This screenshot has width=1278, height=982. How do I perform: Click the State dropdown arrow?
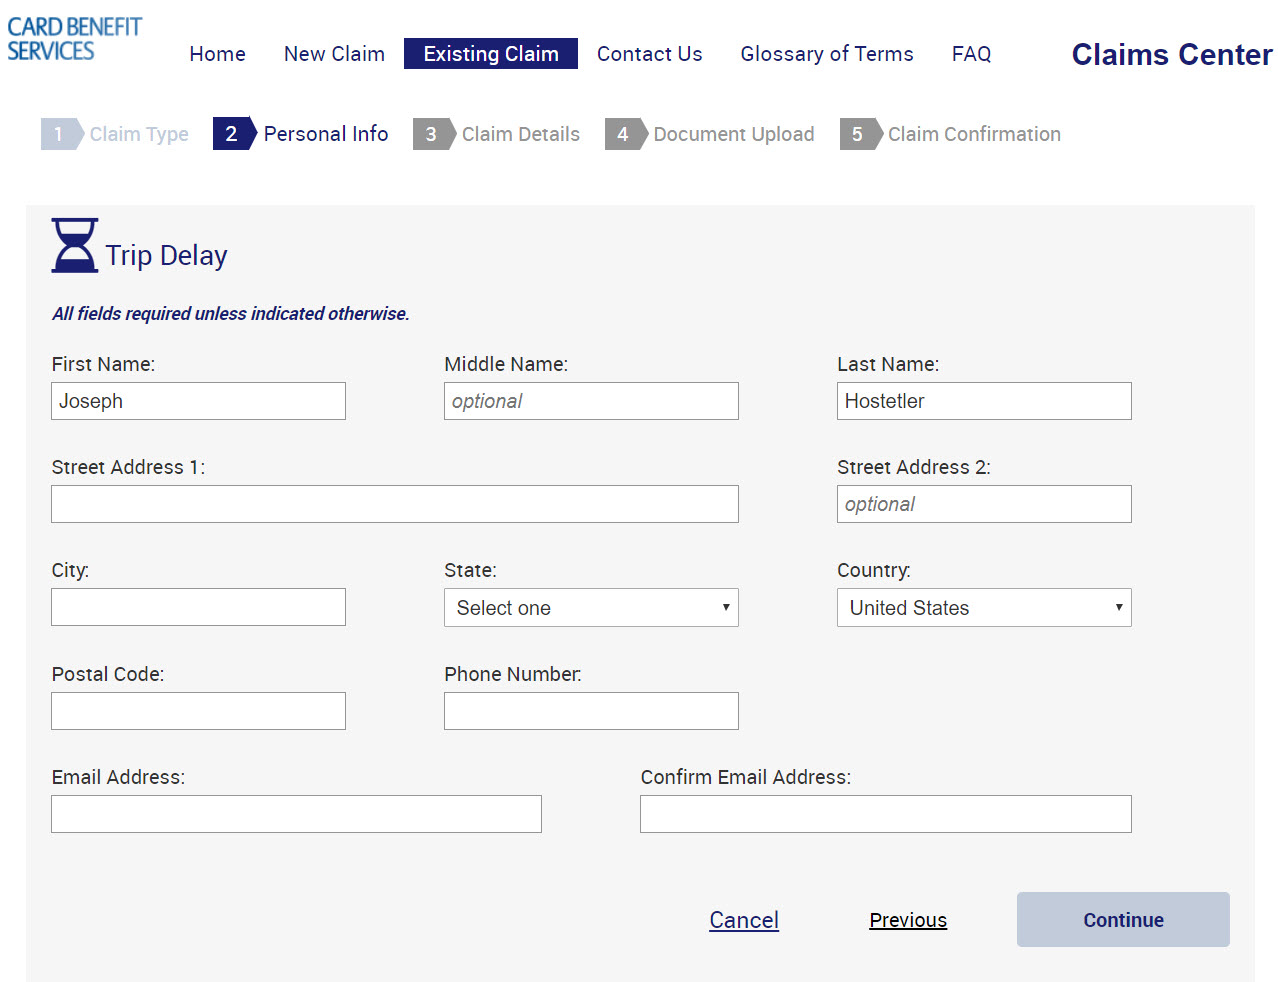[x=724, y=607]
